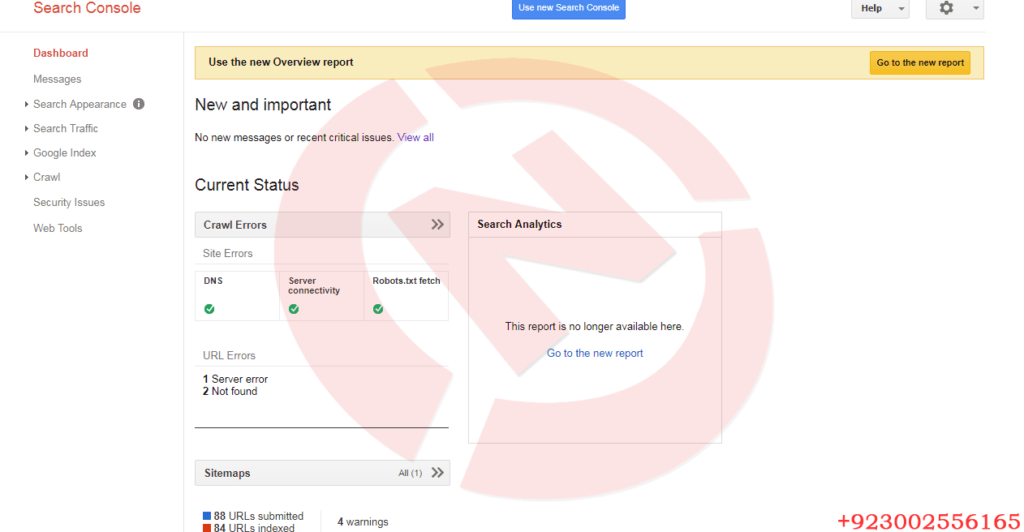Image resolution: width=1024 pixels, height=532 pixels.
Task: Click the blue URLs submitted legend square
Action: pyautogui.click(x=207, y=516)
